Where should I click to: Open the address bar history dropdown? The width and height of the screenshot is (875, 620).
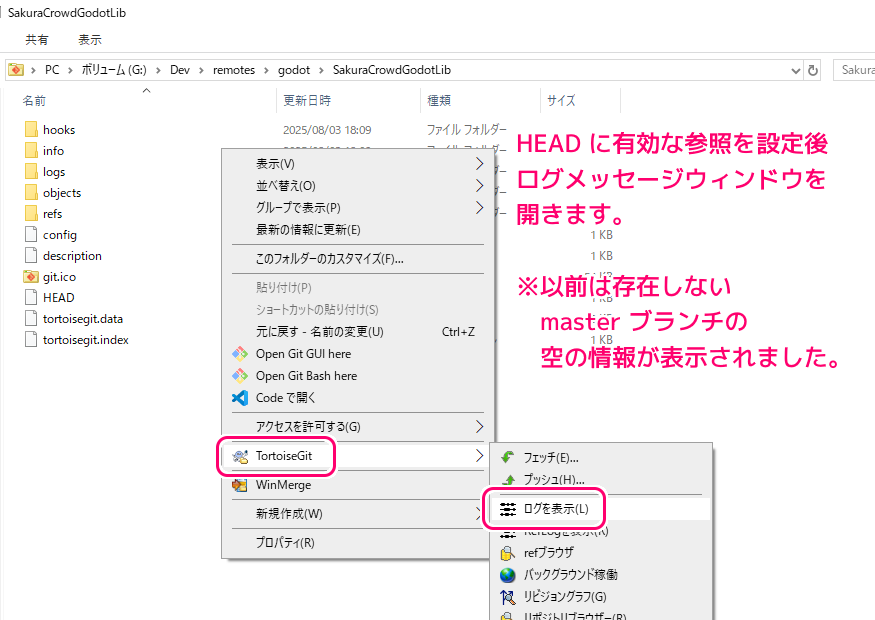coord(796,70)
